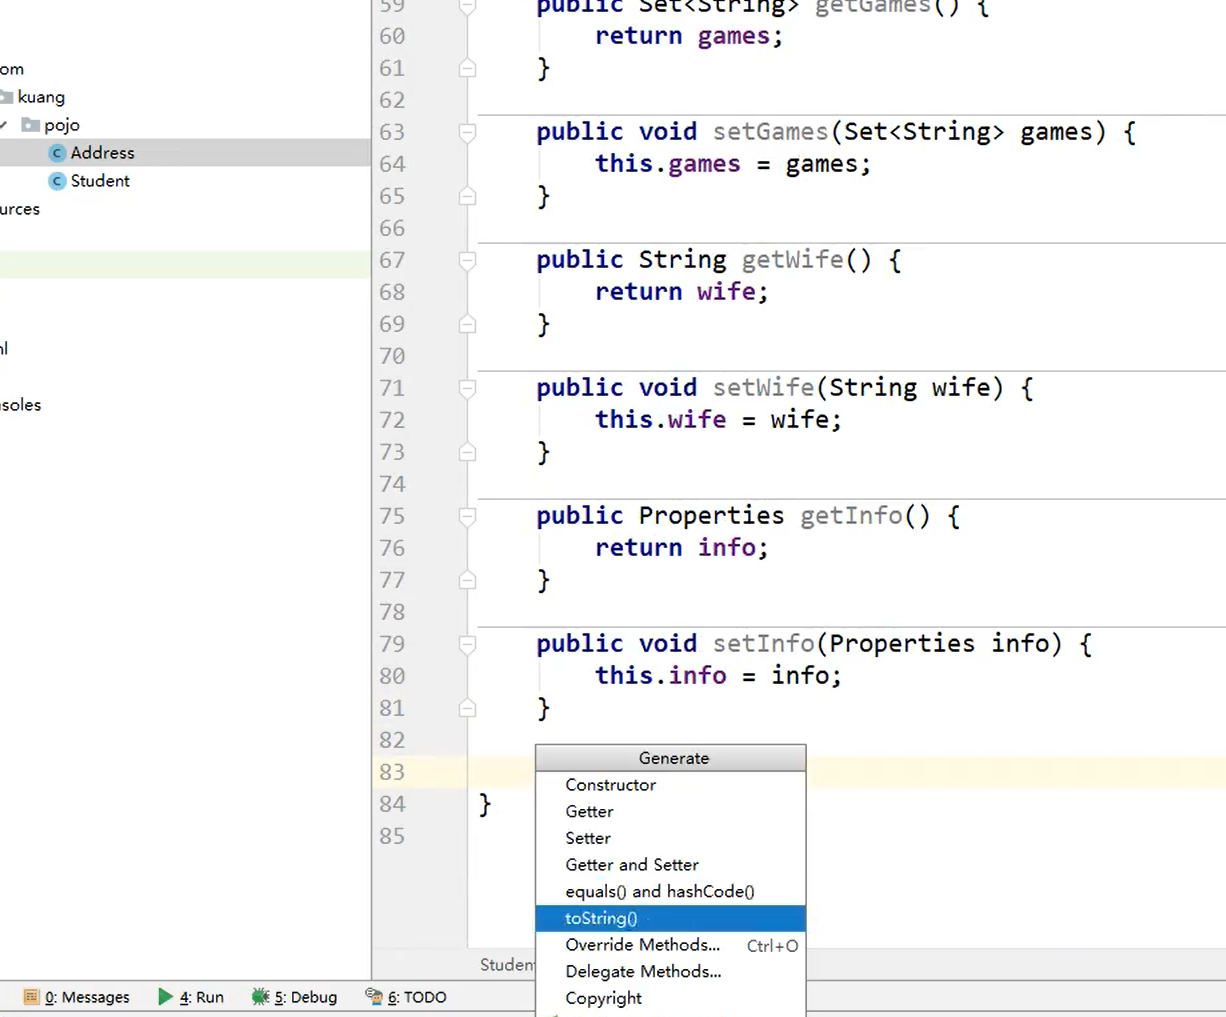This screenshot has height=1017, width=1226.
Task: Click the getWife method name
Action: [792, 260]
